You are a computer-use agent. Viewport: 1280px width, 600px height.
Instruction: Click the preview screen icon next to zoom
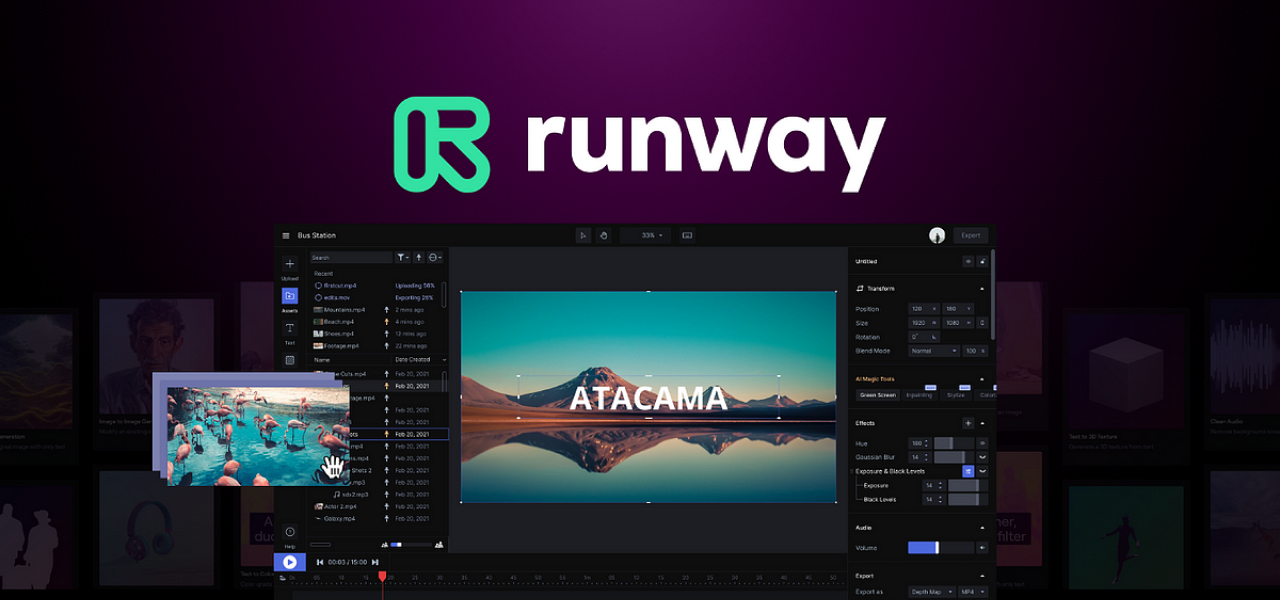tap(687, 236)
